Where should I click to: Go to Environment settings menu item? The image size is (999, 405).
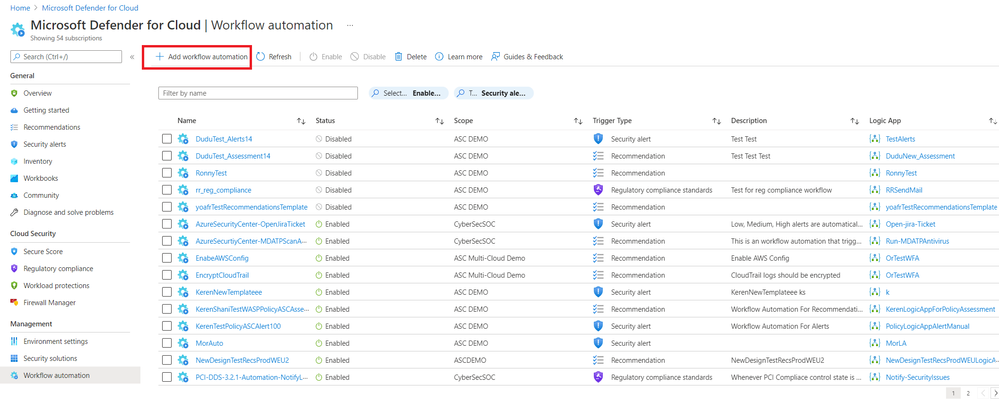point(56,342)
